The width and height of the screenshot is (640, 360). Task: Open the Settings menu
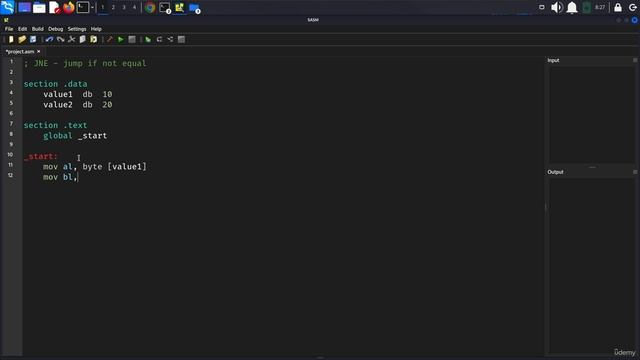click(77, 29)
